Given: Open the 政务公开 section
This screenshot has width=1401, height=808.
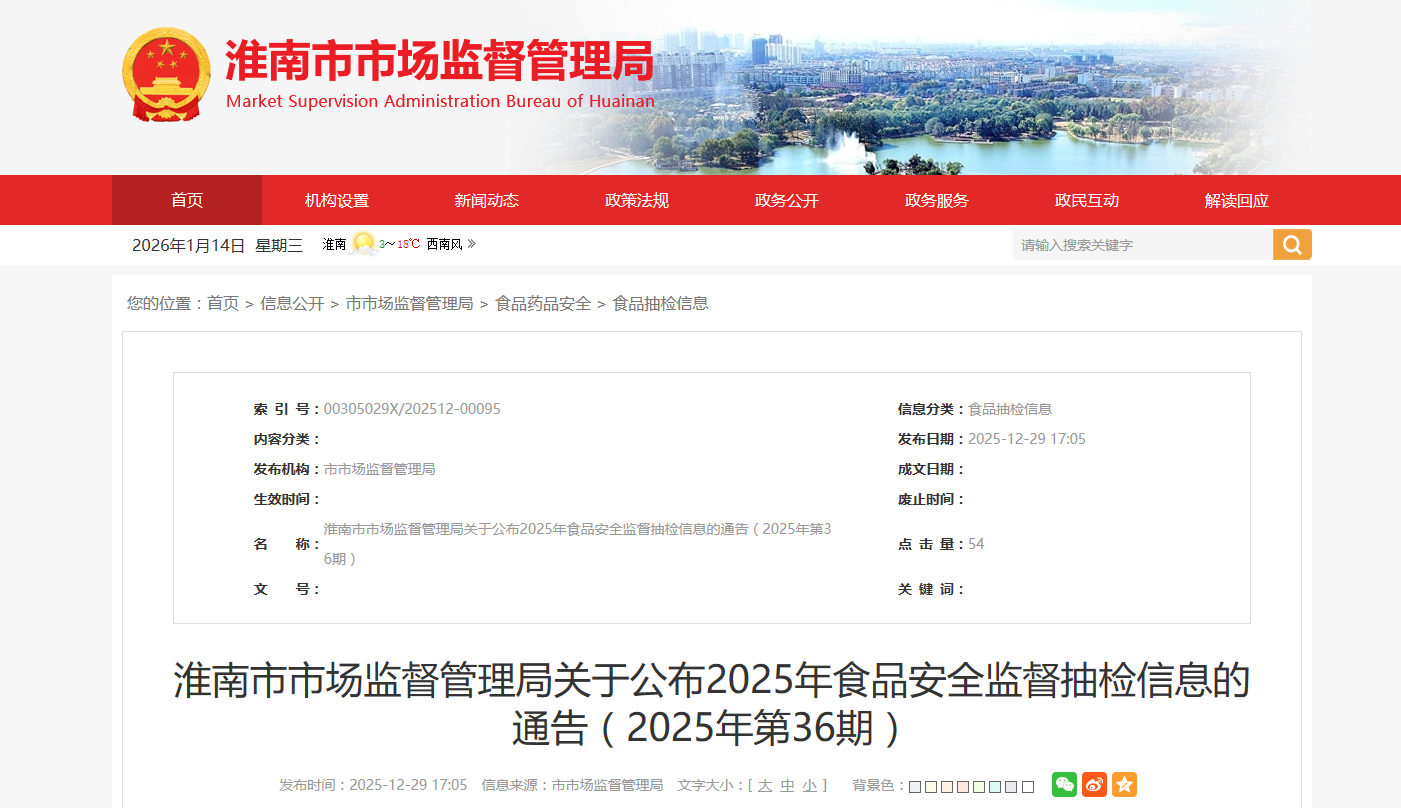Looking at the screenshot, I should pos(786,200).
